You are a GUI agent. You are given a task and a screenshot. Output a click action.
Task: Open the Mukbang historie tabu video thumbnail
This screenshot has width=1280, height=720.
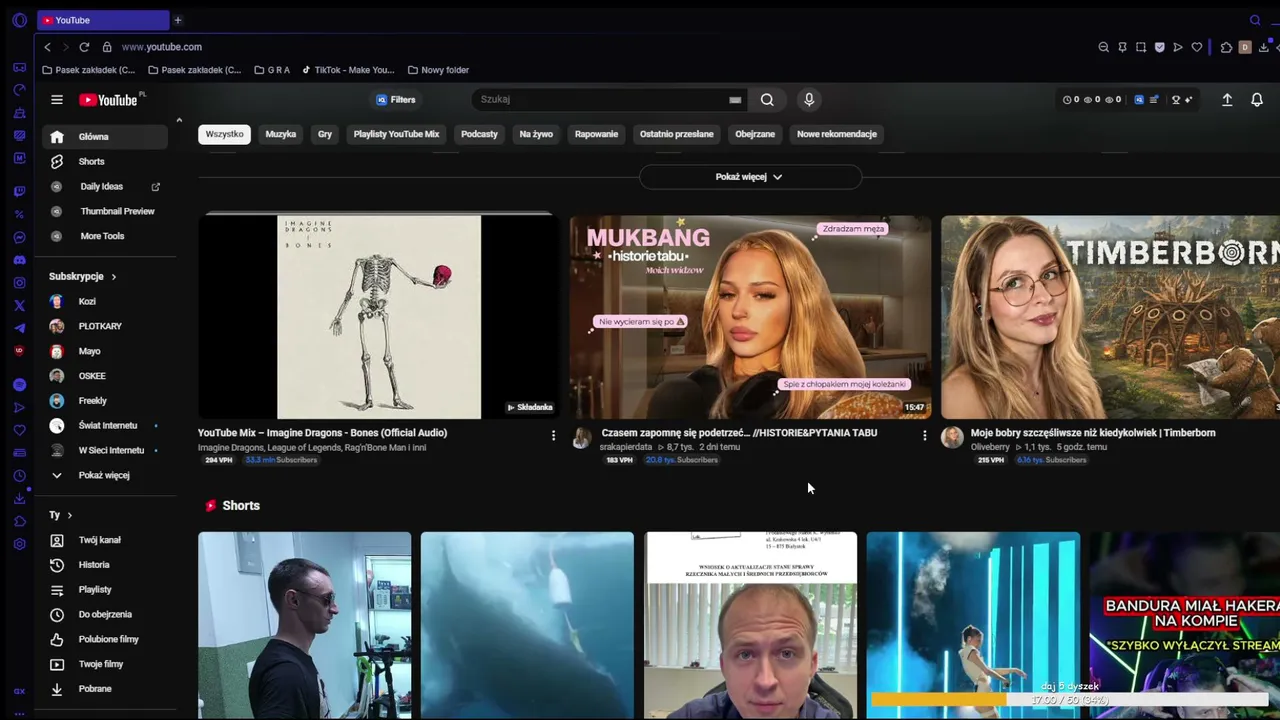coord(750,316)
